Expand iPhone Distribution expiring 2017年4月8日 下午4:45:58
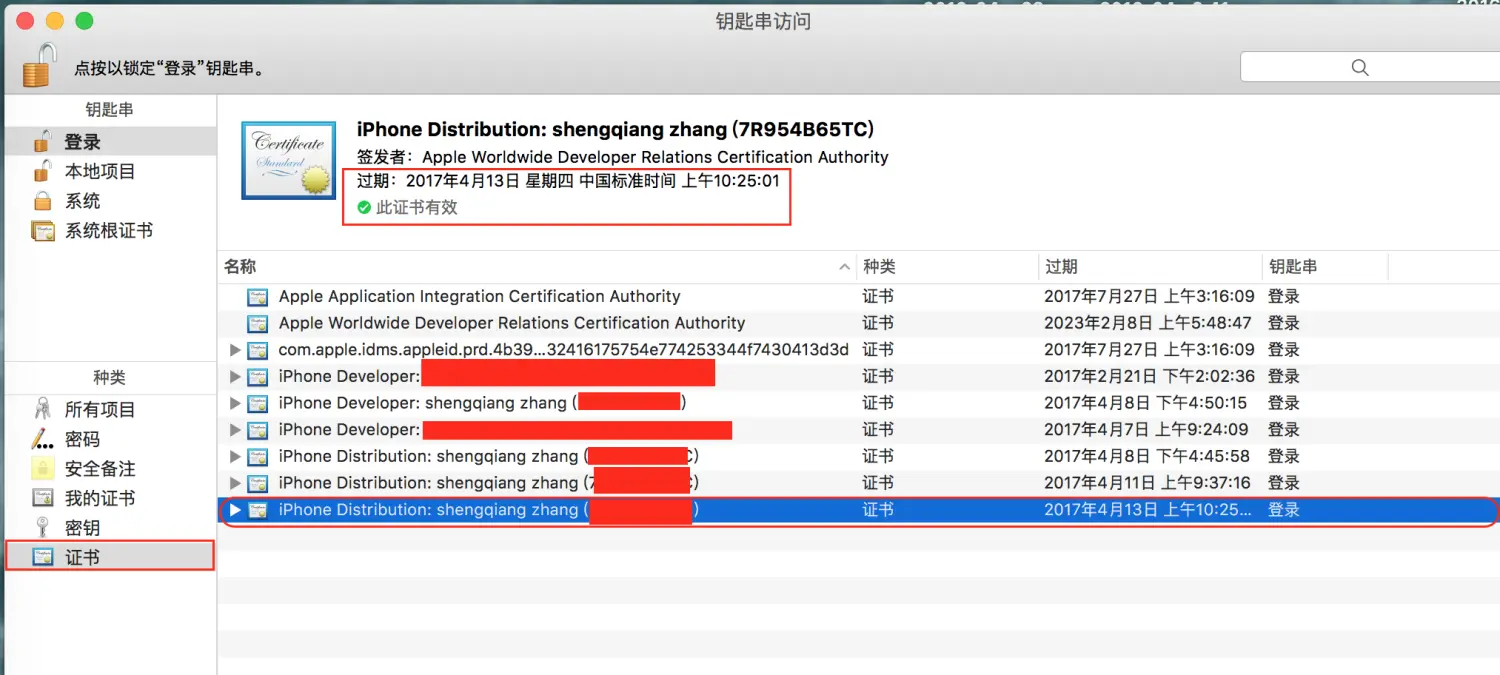Screen dimensions: 1500x675 (x=235, y=456)
